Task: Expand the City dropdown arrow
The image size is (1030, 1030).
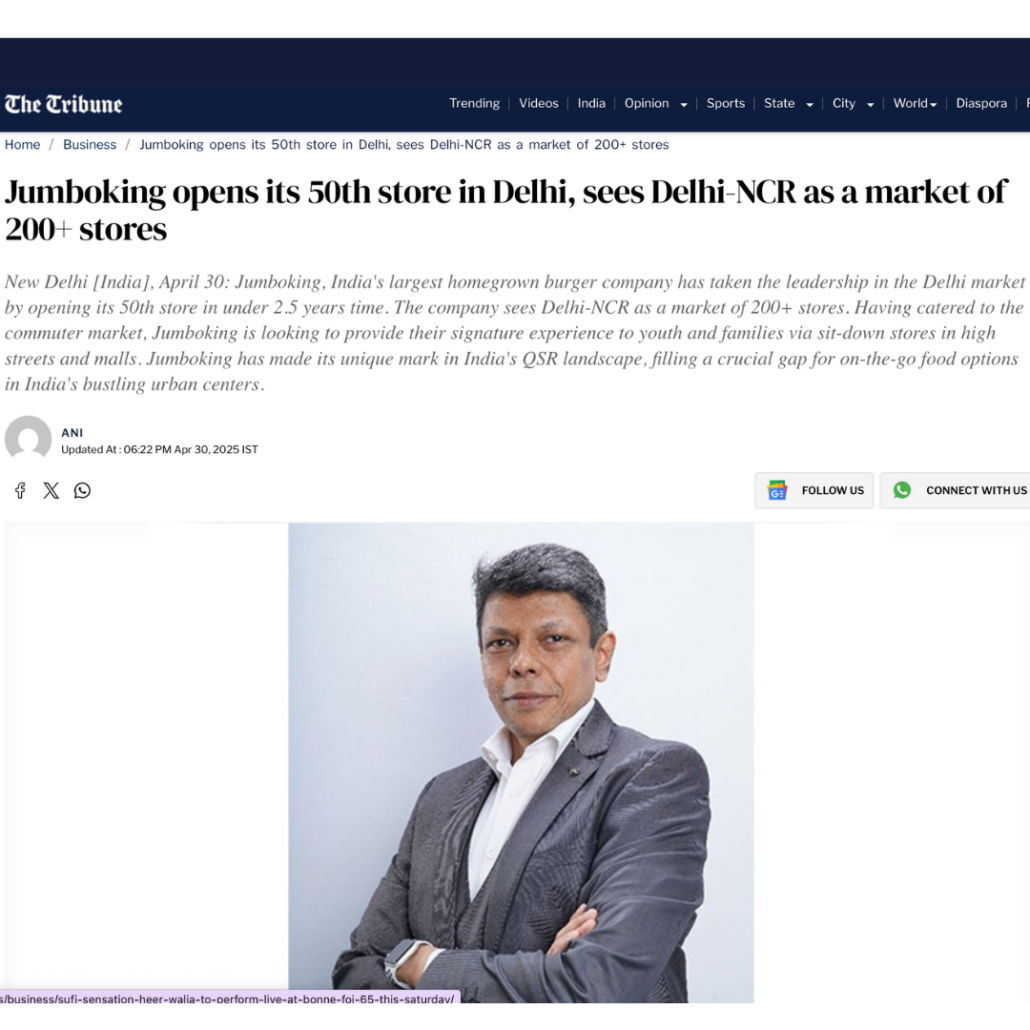Action: pos(870,104)
